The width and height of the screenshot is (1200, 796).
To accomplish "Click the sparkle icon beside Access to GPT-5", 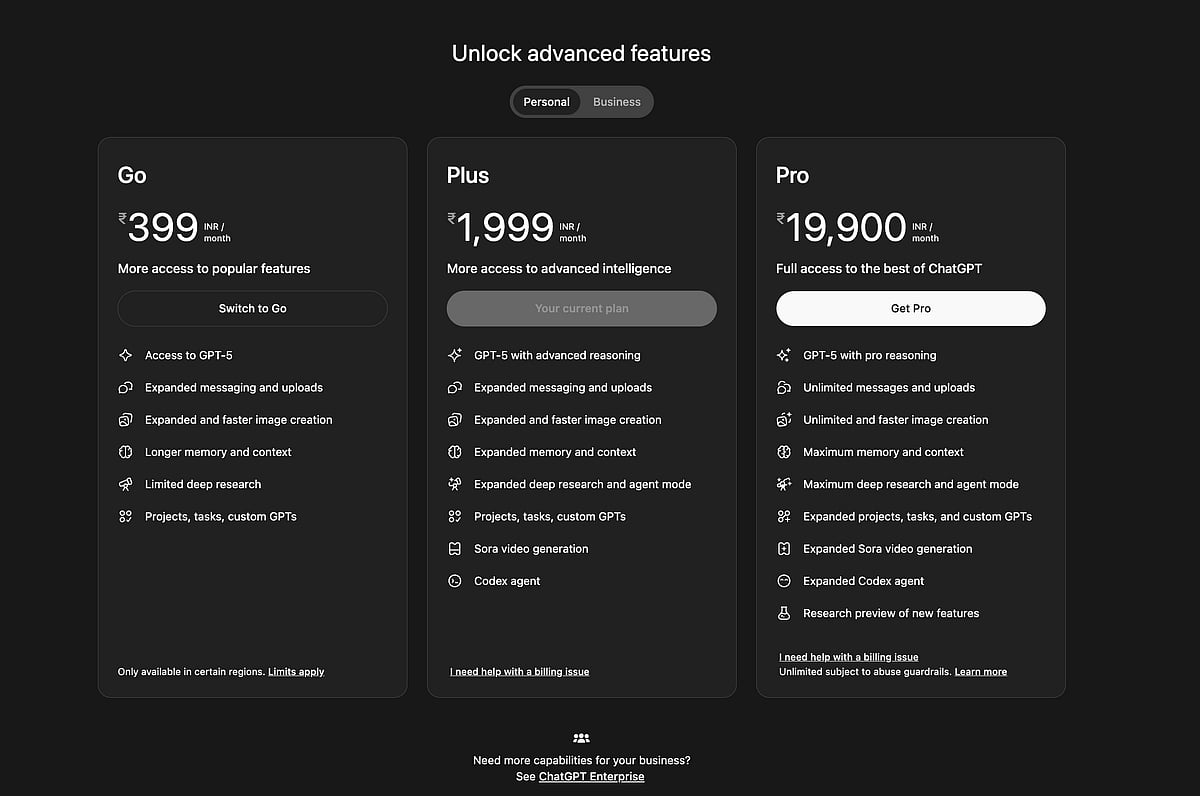I will (x=125, y=355).
